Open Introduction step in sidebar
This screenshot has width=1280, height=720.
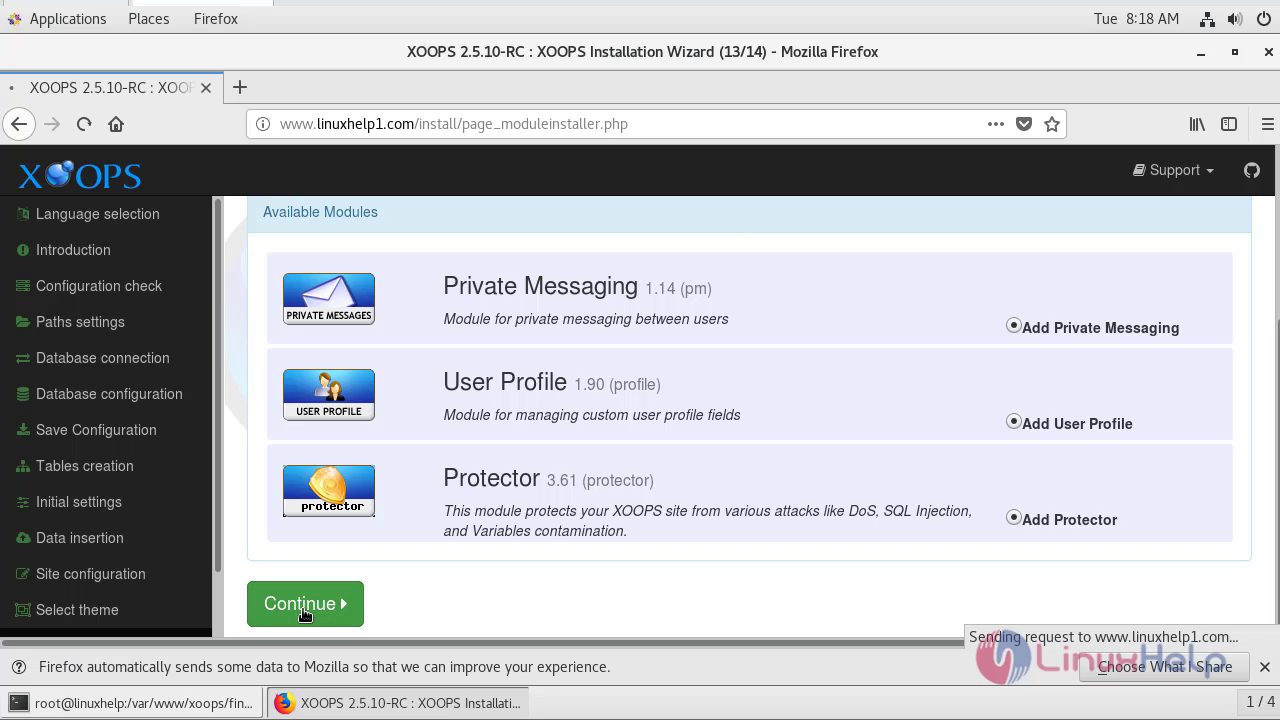click(73, 250)
